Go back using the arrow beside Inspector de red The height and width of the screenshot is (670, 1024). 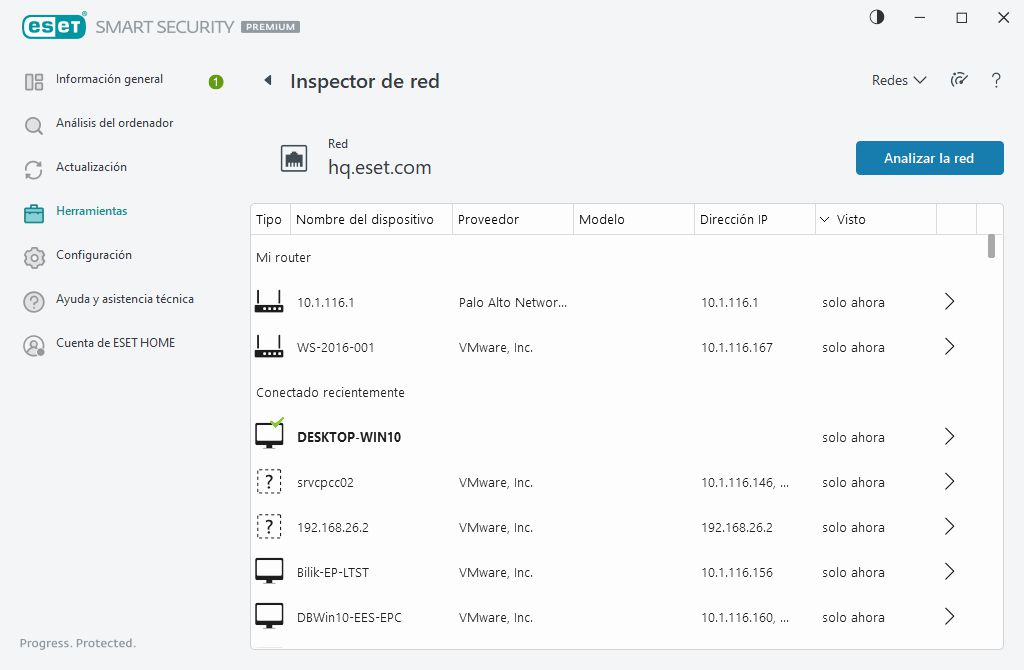[268, 80]
